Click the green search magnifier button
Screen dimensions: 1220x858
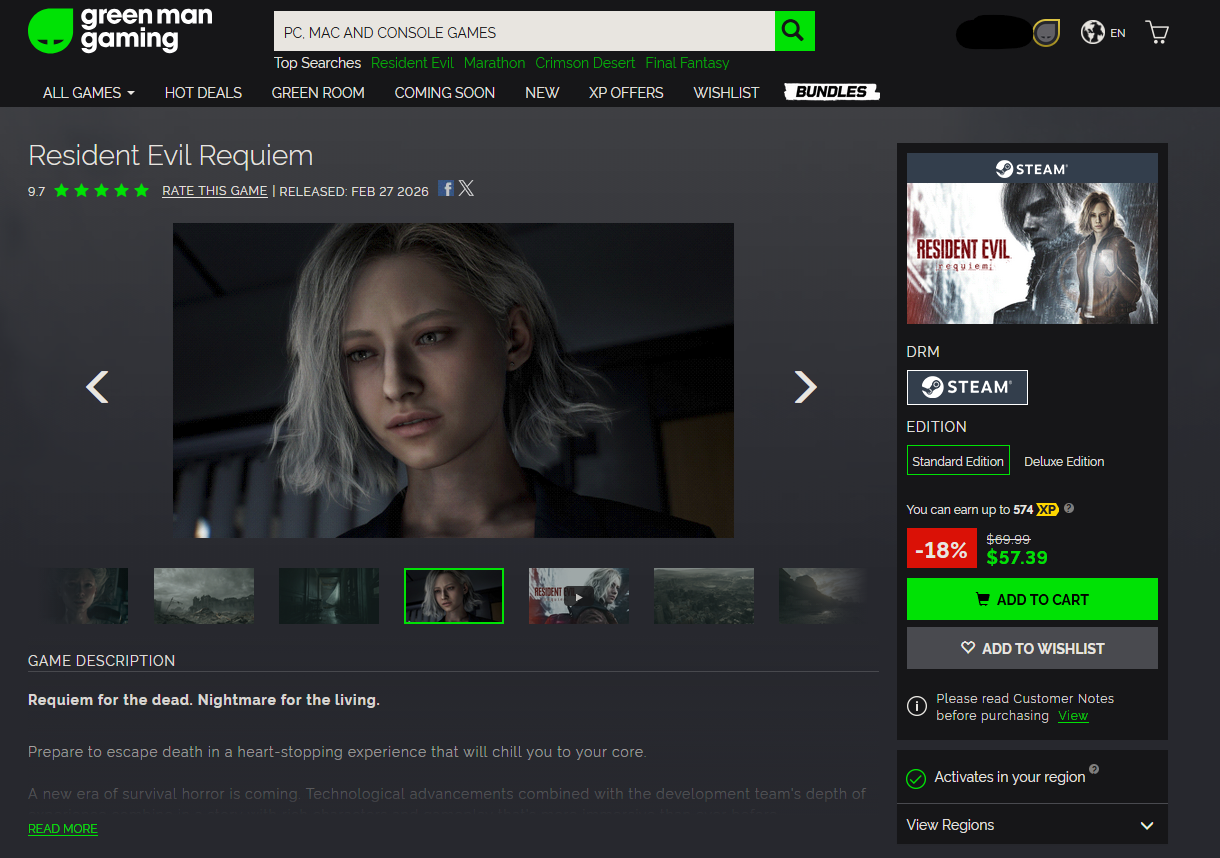pos(794,31)
